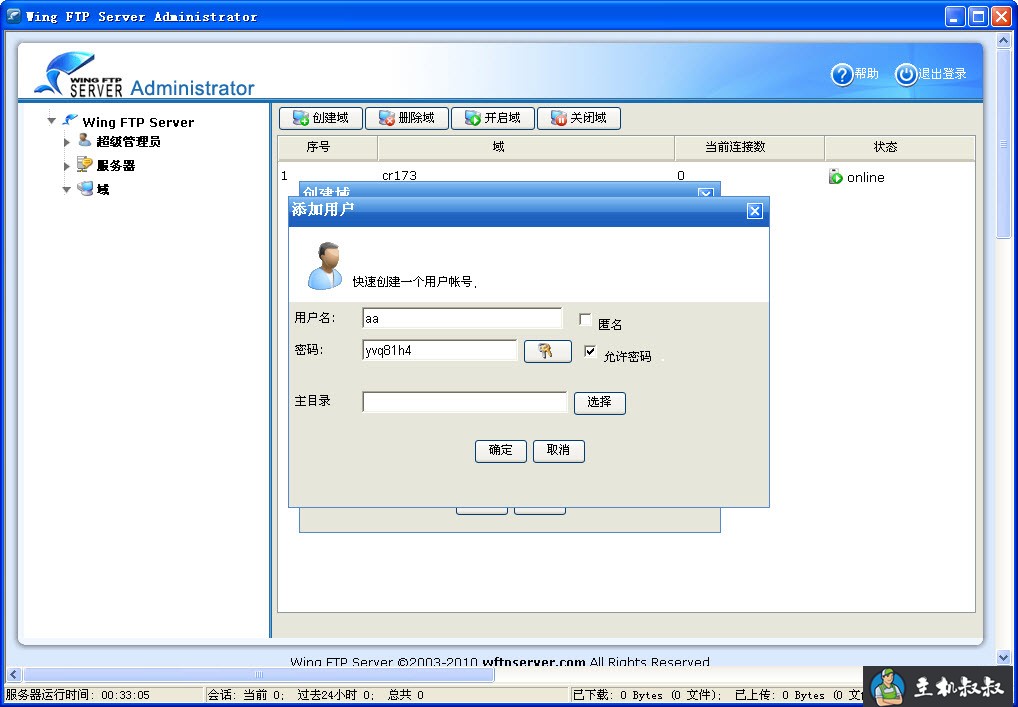Click the scroll down arrow
1018x707 pixels.
(1004, 658)
